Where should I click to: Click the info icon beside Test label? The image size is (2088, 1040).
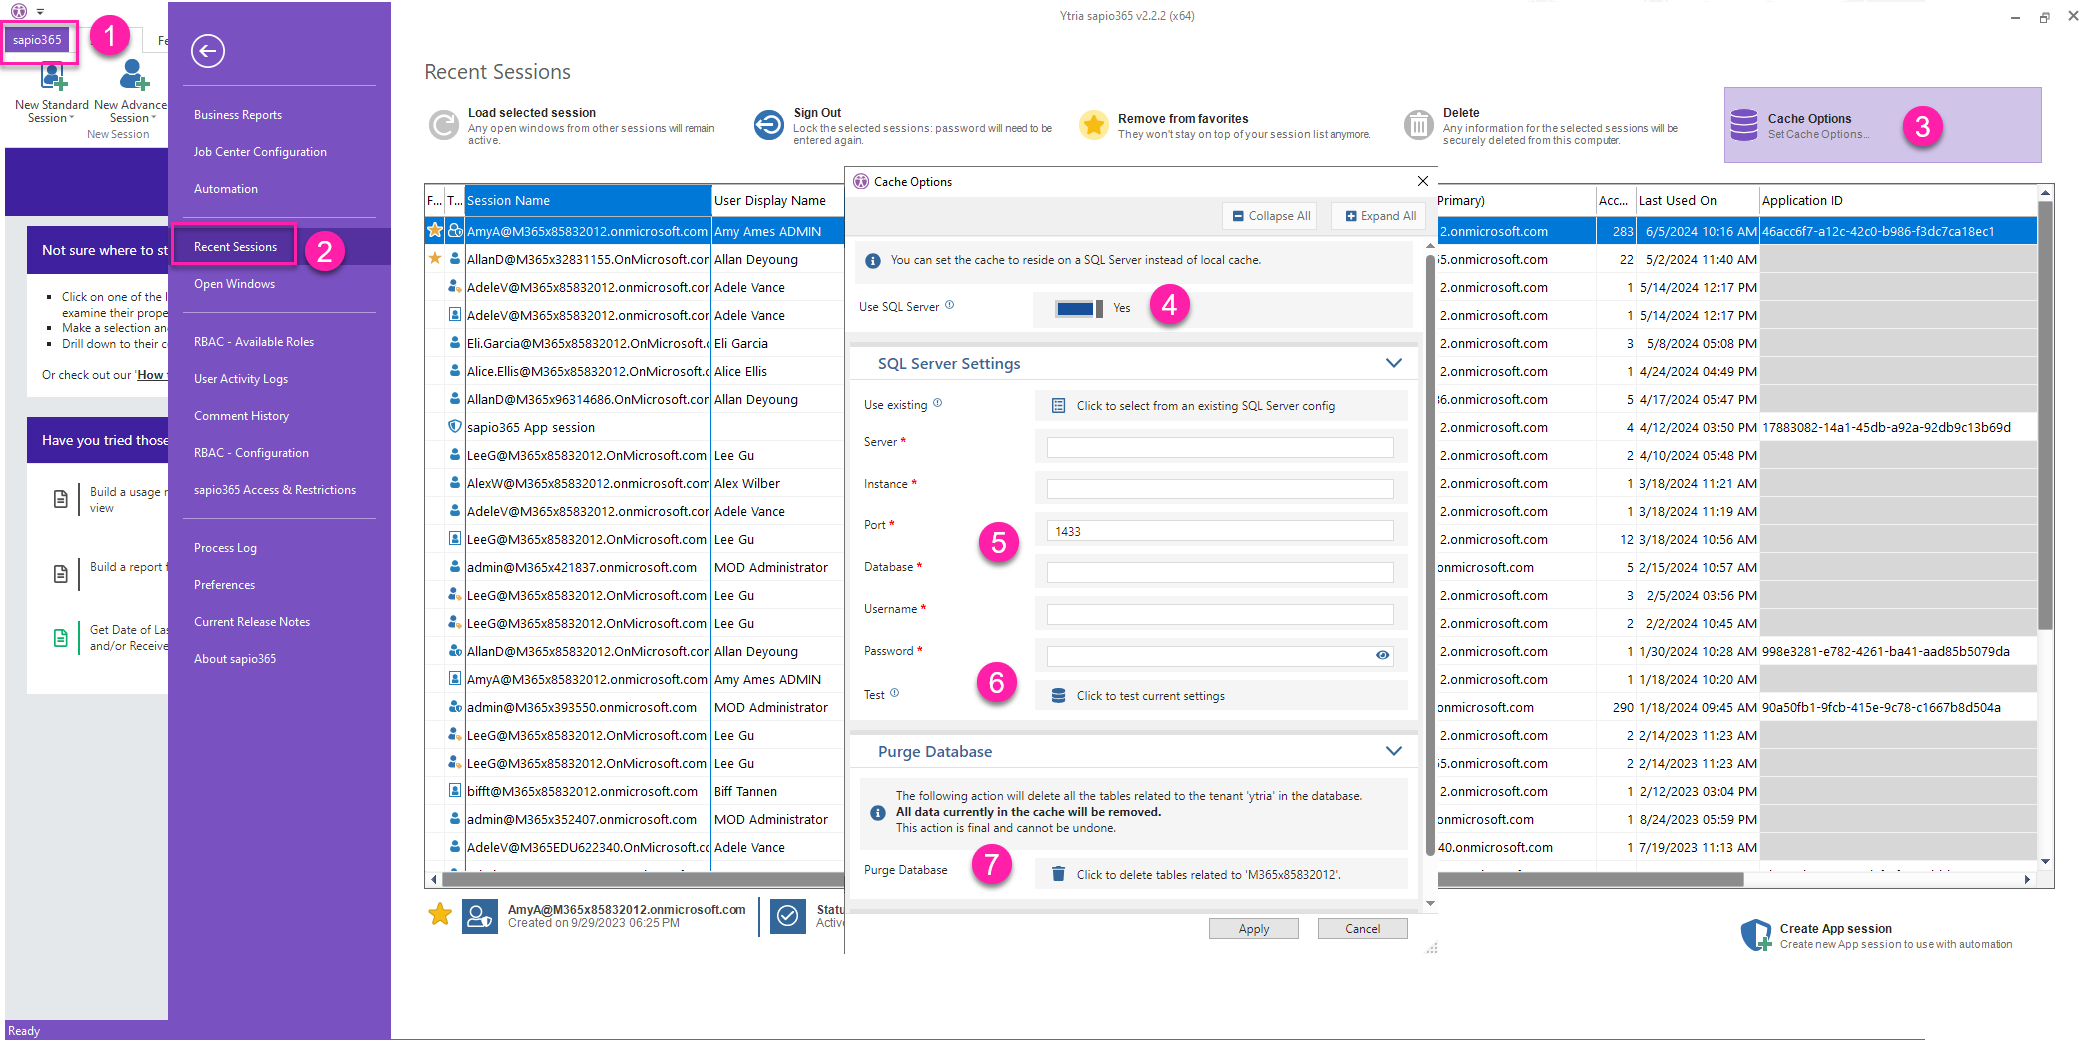tap(894, 692)
